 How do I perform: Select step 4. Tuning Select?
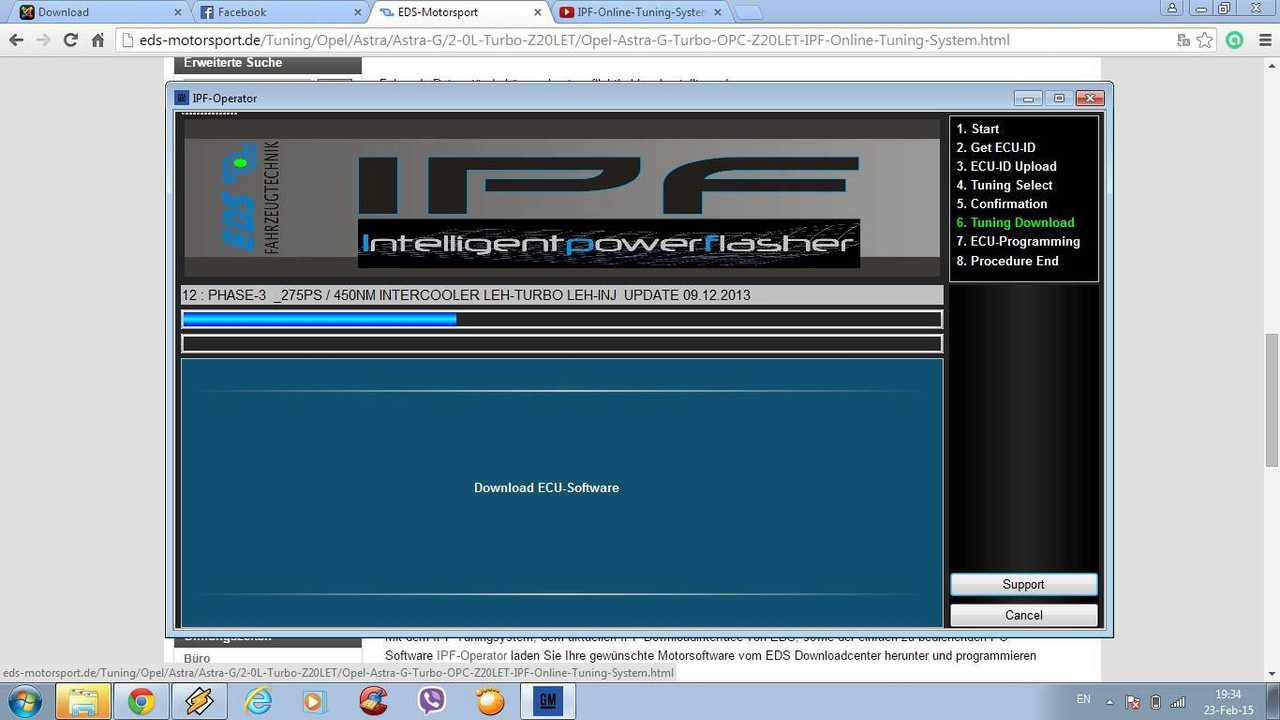point(1004,185)
